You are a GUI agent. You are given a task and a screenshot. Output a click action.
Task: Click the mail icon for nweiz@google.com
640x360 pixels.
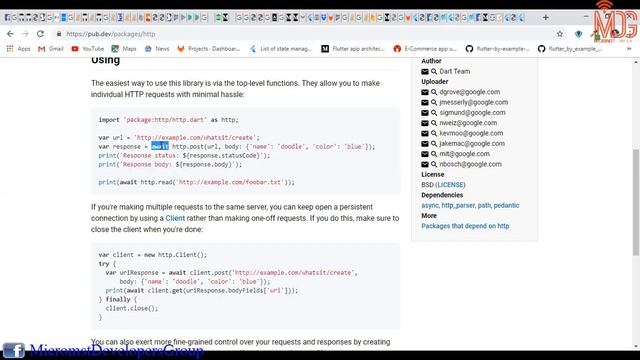[425, 123]
